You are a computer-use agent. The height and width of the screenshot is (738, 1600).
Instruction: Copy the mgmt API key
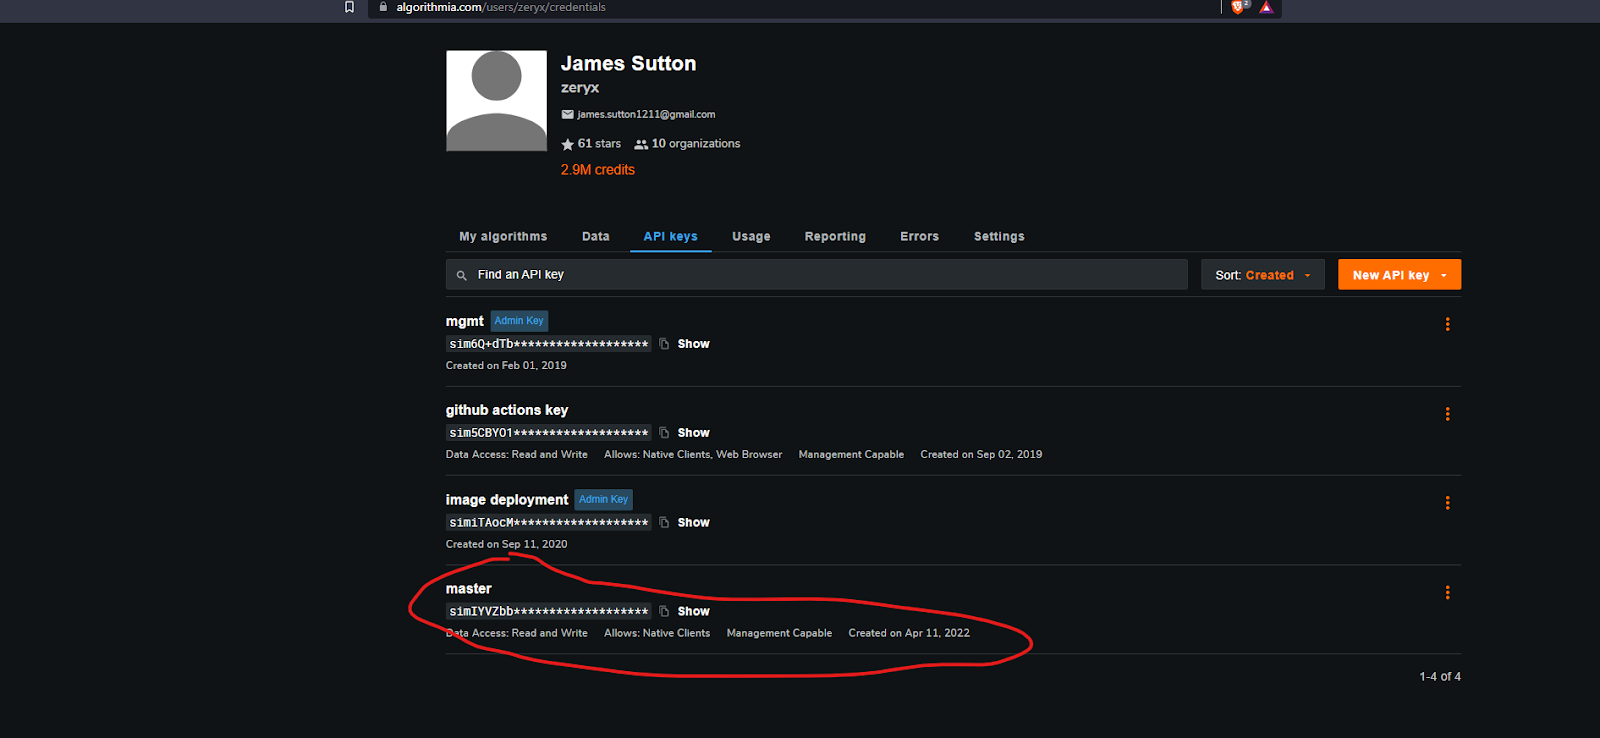point(664,344)
